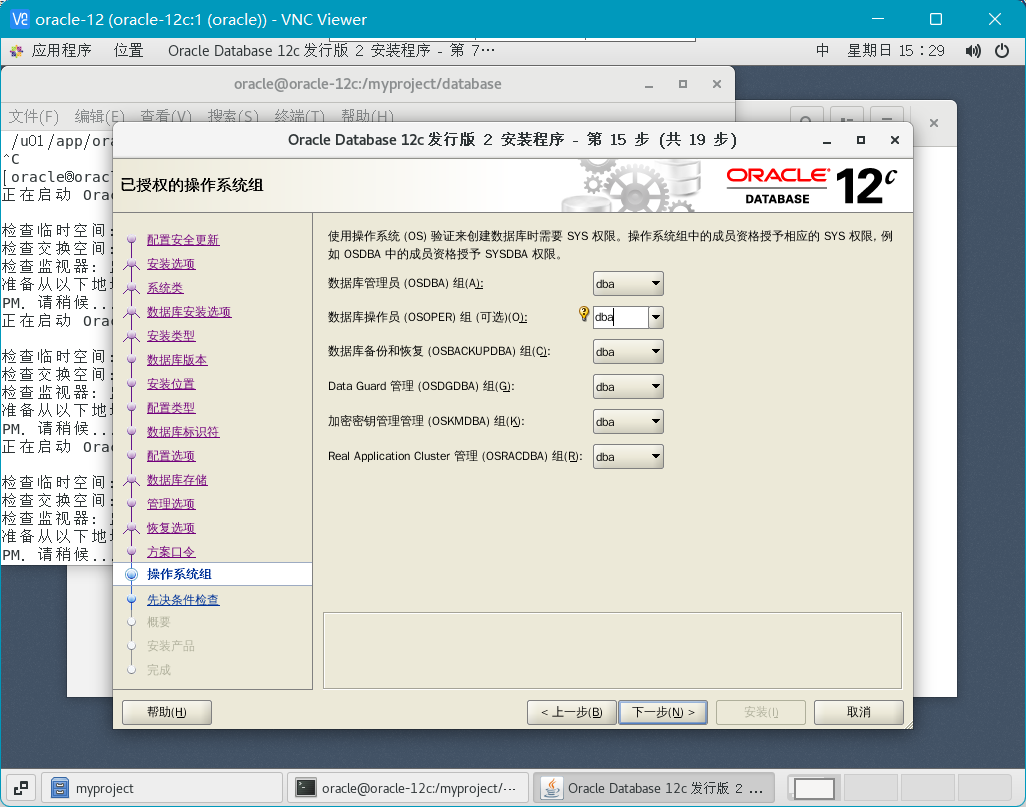Click the OSOPER hint lightbulb icon
1026x807 pixels.
584,314
